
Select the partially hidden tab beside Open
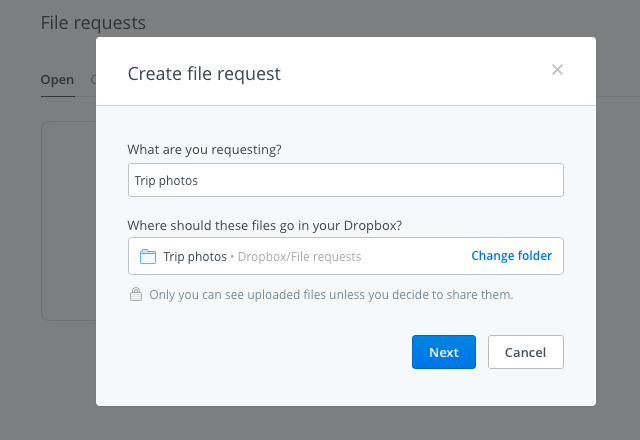point(93,80)
